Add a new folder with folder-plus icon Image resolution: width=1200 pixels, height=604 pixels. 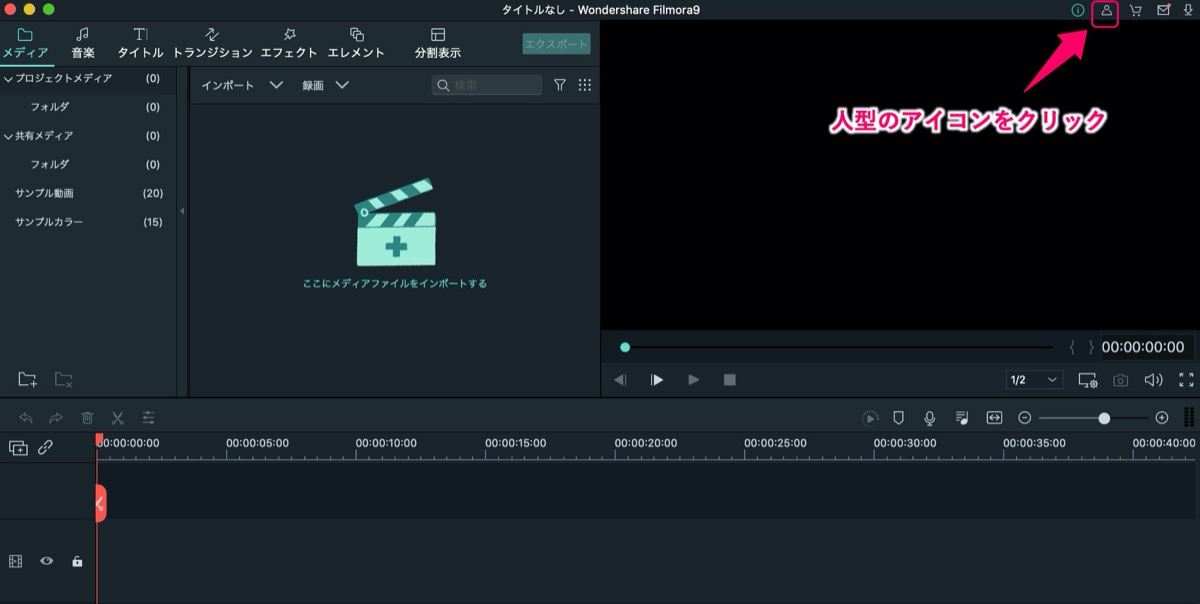[28, 379]
